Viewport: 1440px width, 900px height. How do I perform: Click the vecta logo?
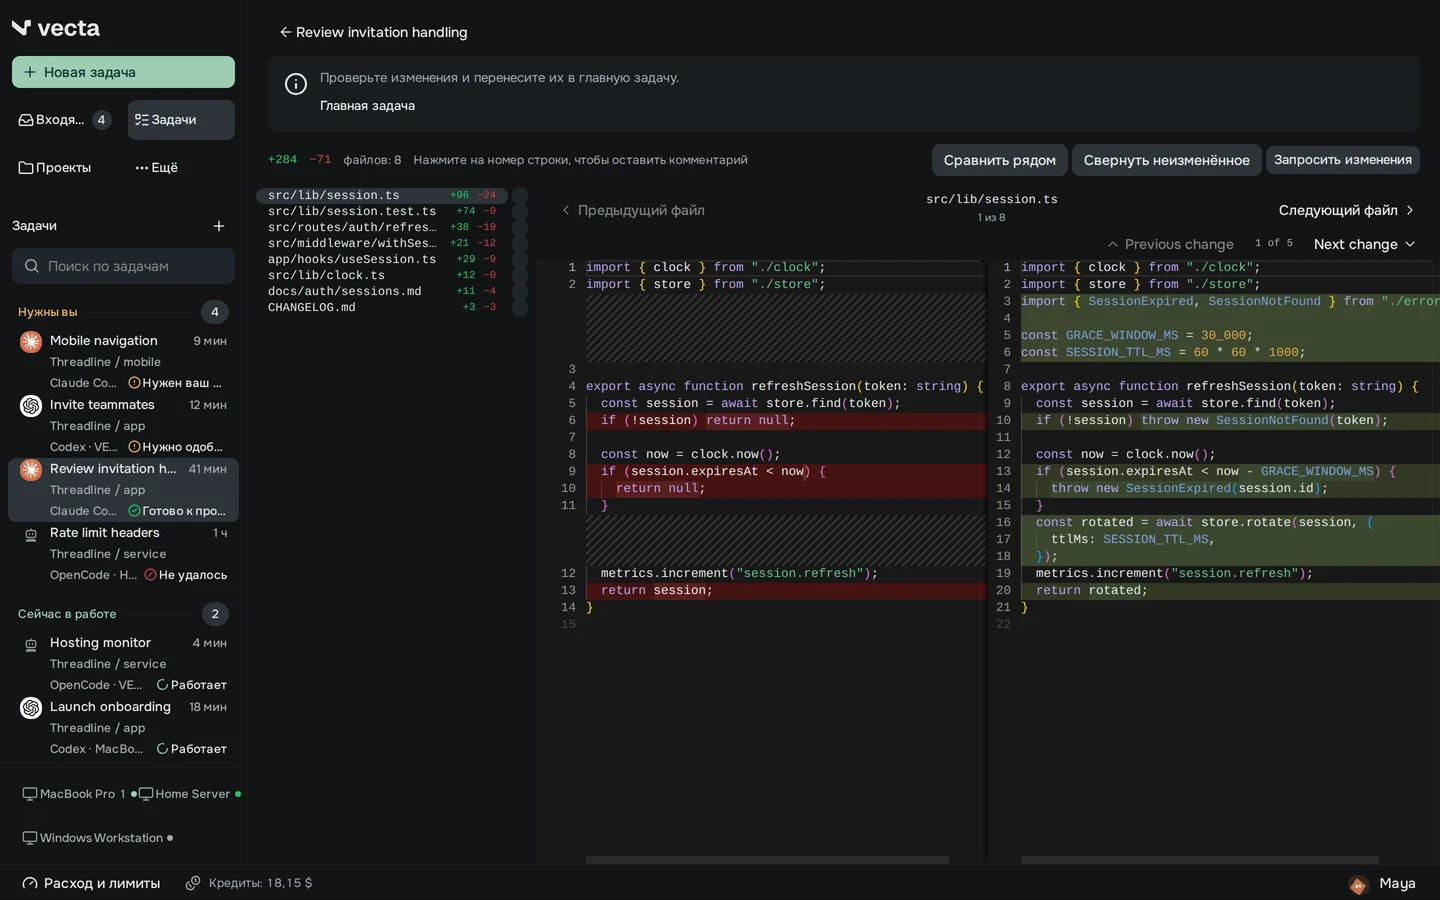coord(56,28)
